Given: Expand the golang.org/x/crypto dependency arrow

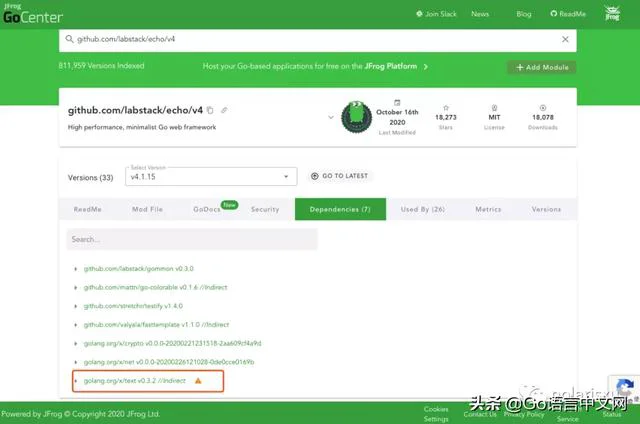Looking at the screenshot, I should (76, 344).
